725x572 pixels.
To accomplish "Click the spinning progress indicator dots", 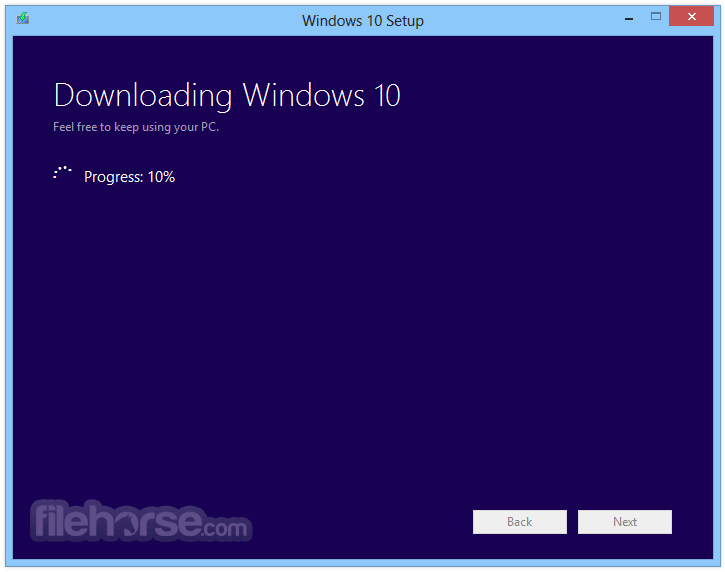I will click(x=62, y=173).
